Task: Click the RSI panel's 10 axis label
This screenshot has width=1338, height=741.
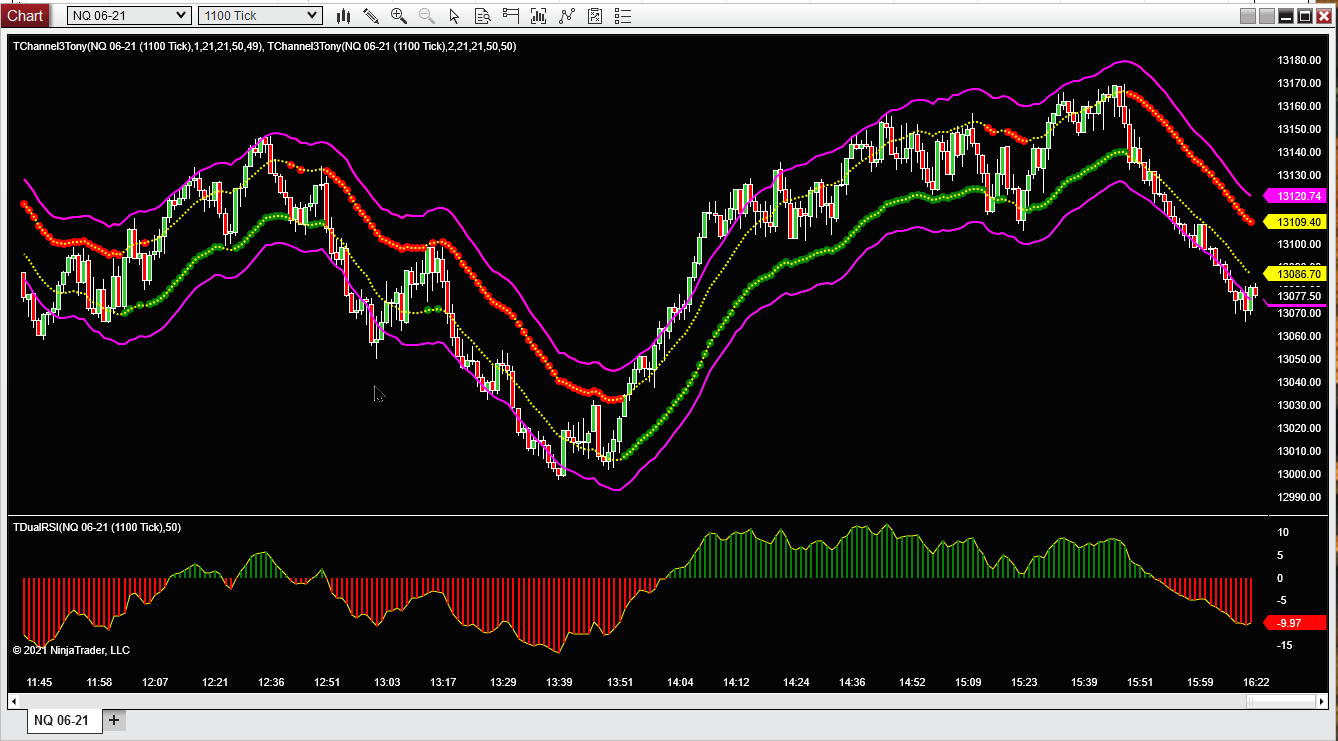Action: [x=1283, y=533]
